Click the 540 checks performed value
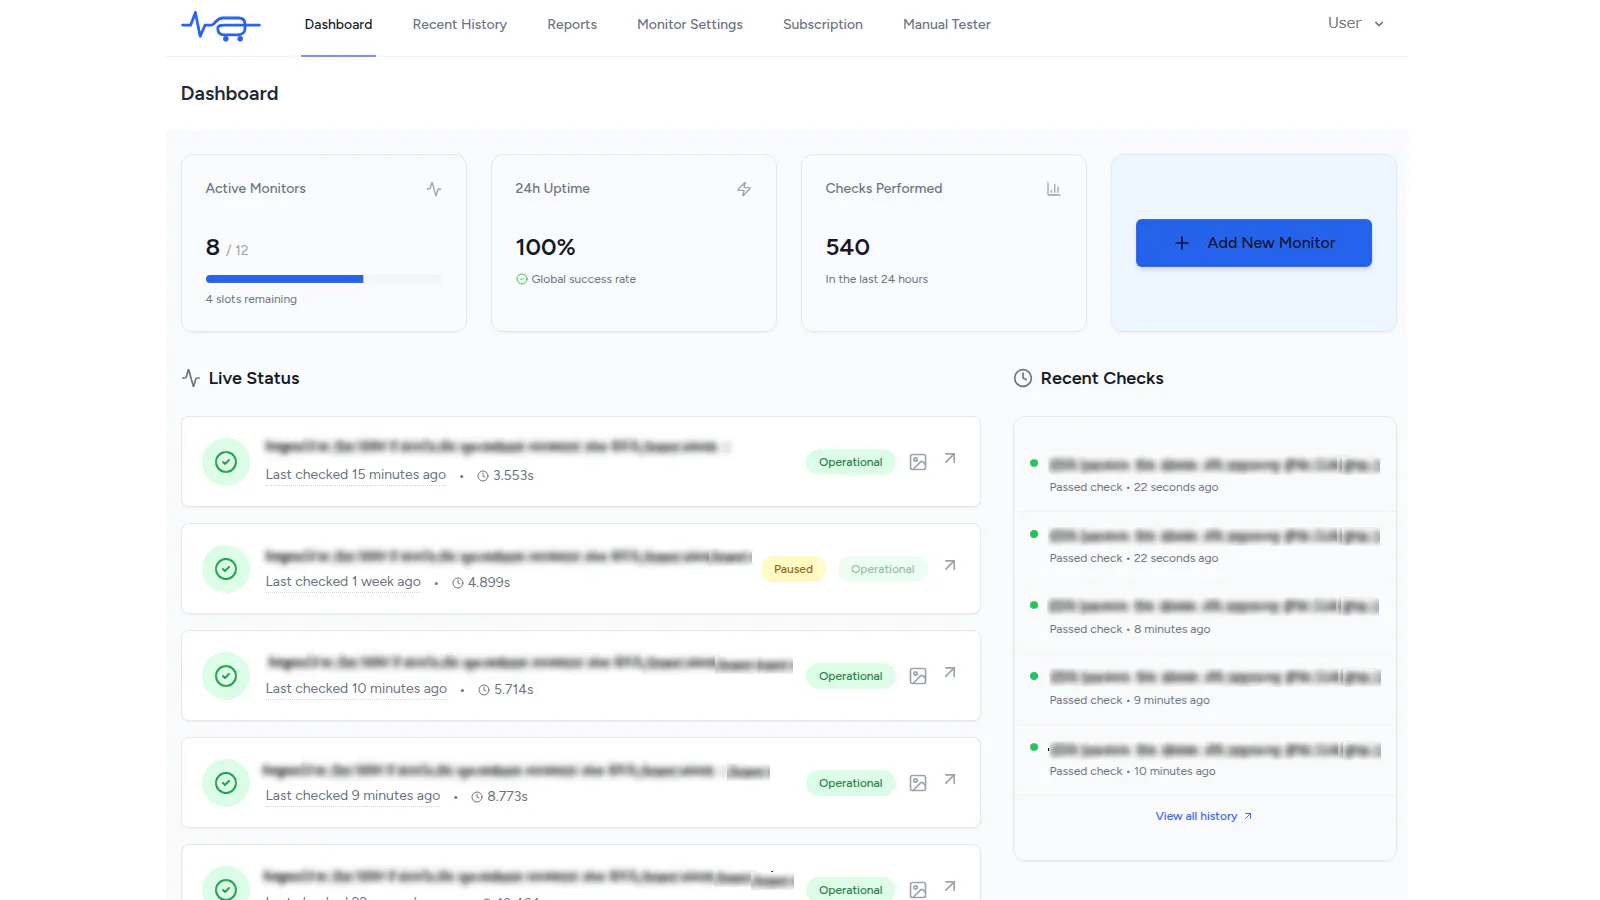This screenshot has width=1600, height=900. click(848, 247)
